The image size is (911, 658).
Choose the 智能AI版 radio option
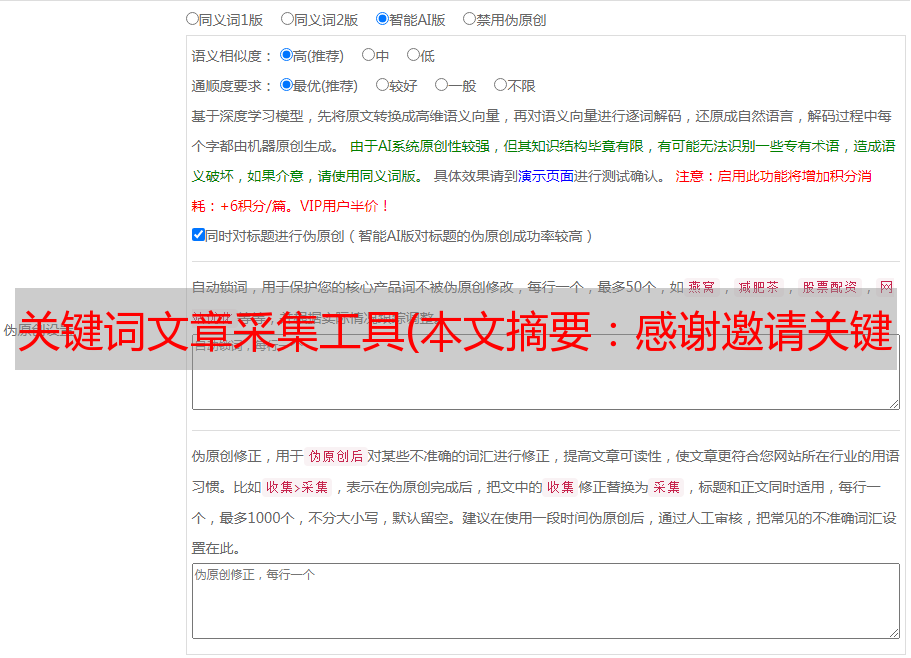tap(382, 19)
